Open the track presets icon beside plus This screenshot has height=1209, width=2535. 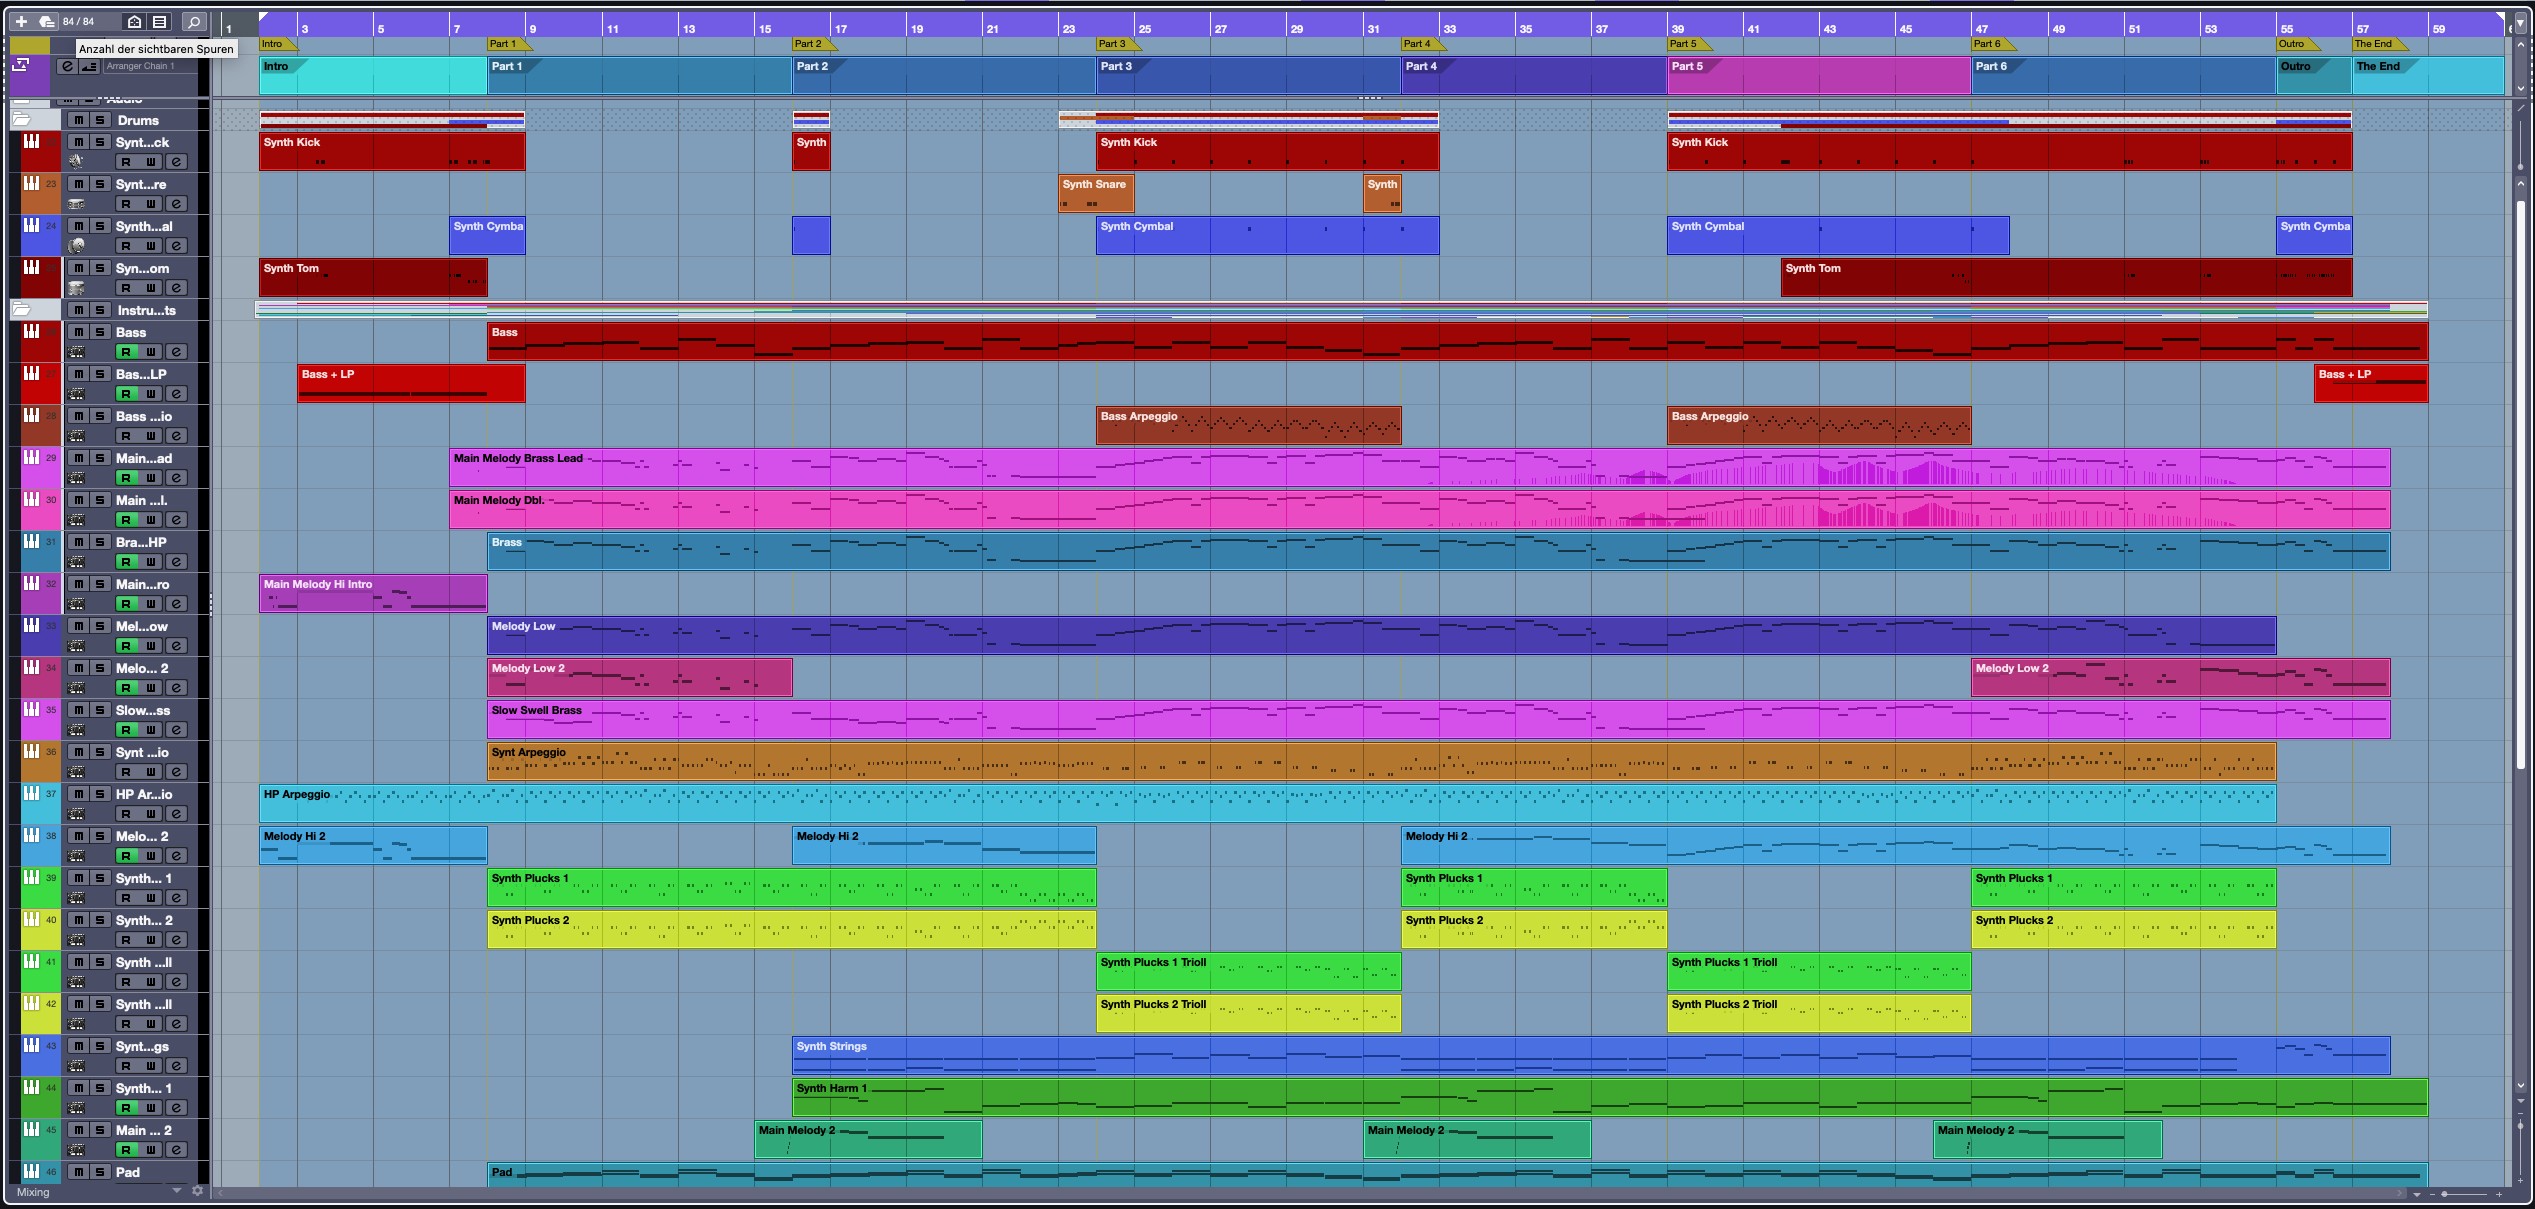(46, 21)
